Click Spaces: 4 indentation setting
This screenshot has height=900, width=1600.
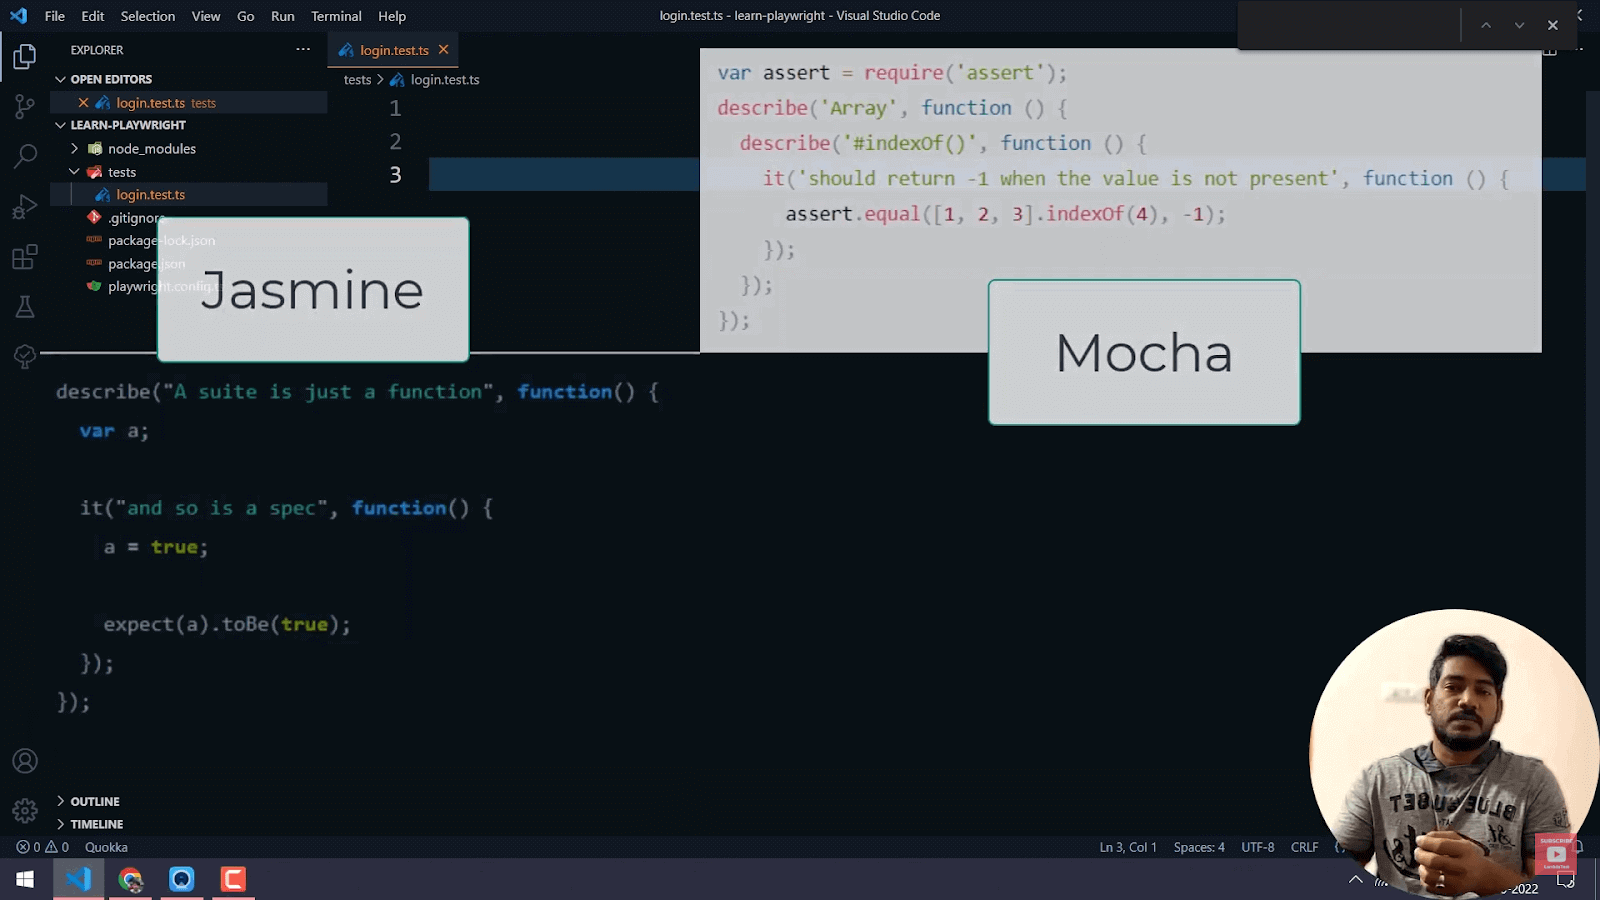[1198, 847]
